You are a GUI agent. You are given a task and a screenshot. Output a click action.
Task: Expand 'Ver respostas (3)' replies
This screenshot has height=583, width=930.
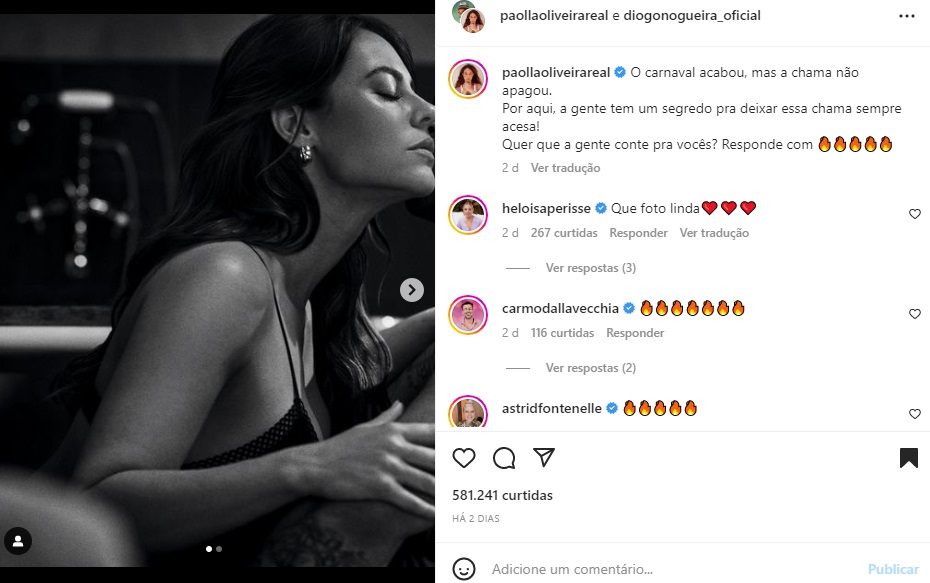tap(590, 268)
